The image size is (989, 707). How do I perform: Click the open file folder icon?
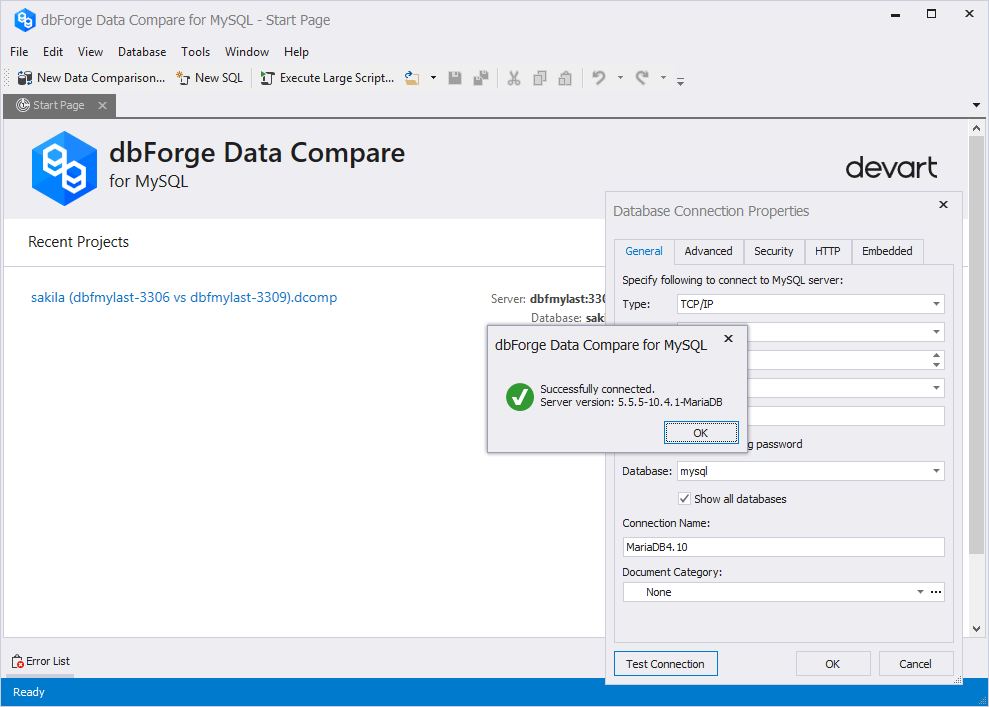coord(412,78)
